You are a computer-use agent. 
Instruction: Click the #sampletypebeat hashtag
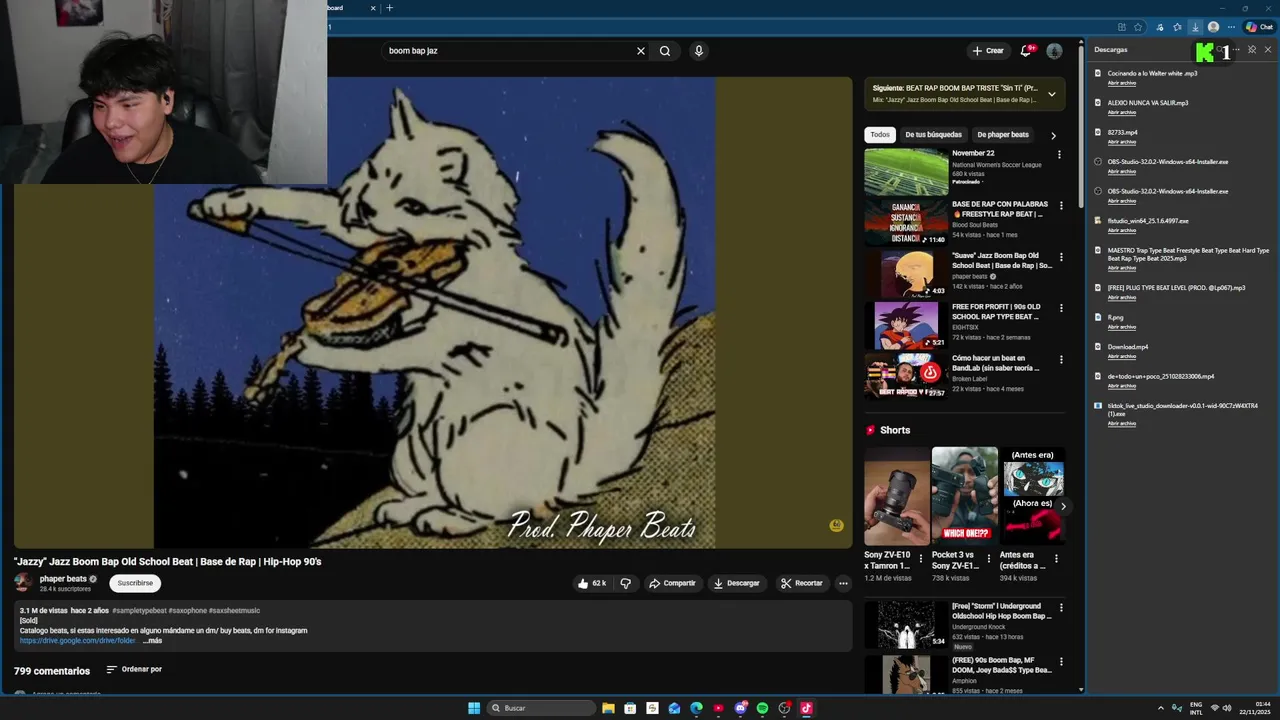[x=139, y=611]
